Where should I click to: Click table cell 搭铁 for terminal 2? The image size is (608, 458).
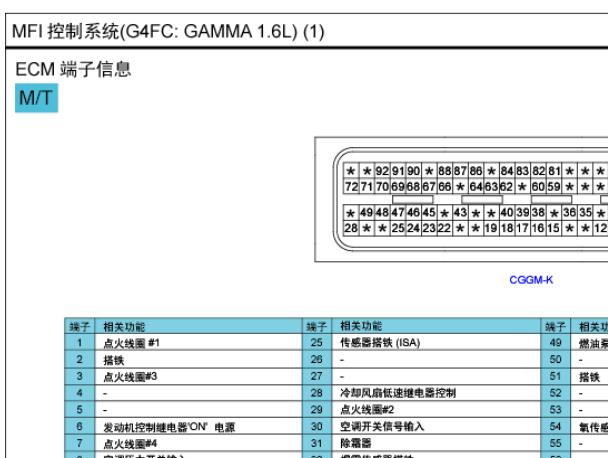pos(198,360)
